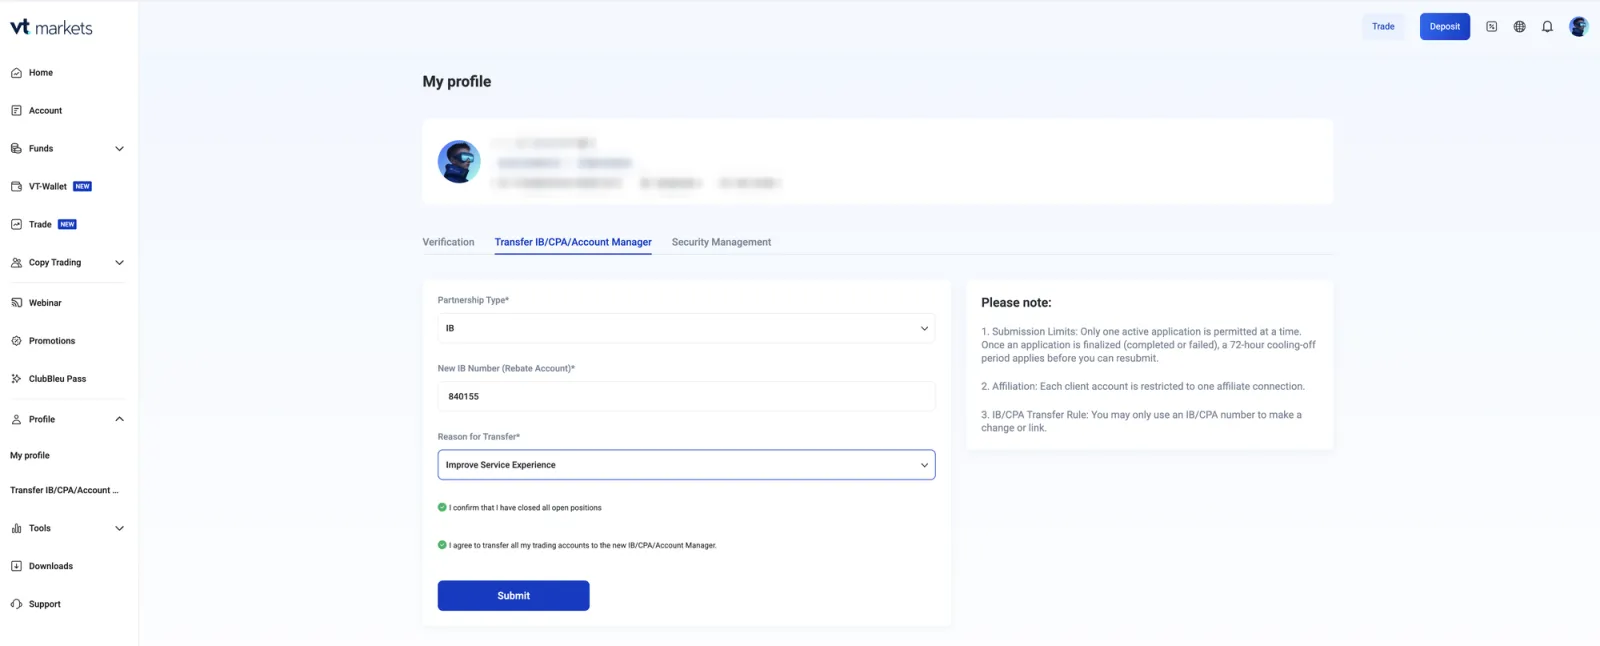Image resolution: width=1600 pixels, height=646 pixels.
Task: Expand the Funds submenu chevron
Action: (x=119, y=149)
